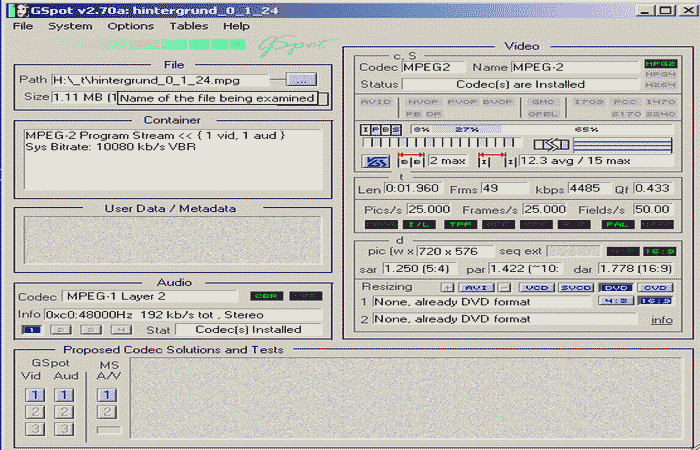Run MS A/V test 1
Viewport: 700px width, 450px height.
pos(107,395)
